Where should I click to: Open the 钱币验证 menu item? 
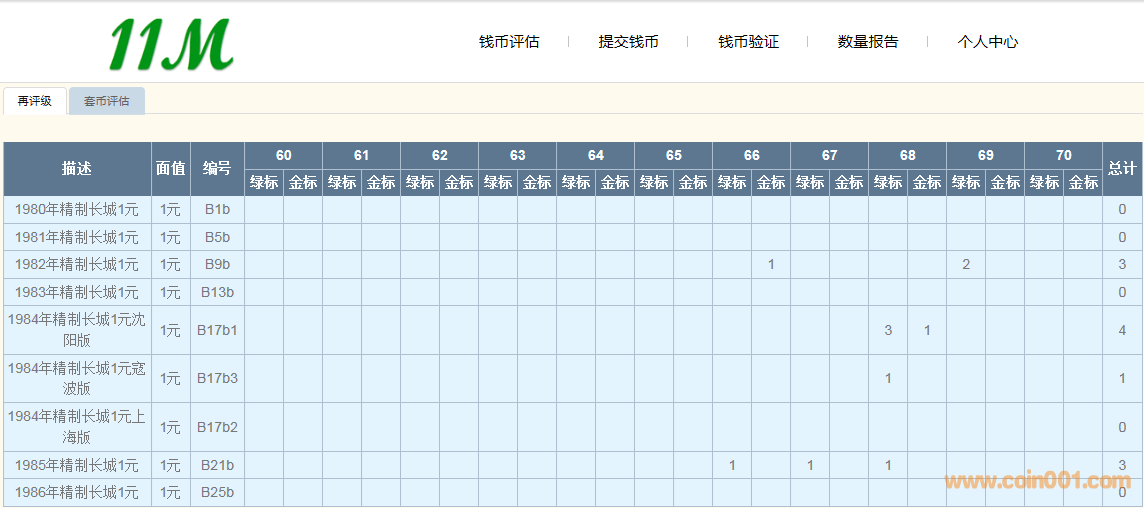point(748,42)
